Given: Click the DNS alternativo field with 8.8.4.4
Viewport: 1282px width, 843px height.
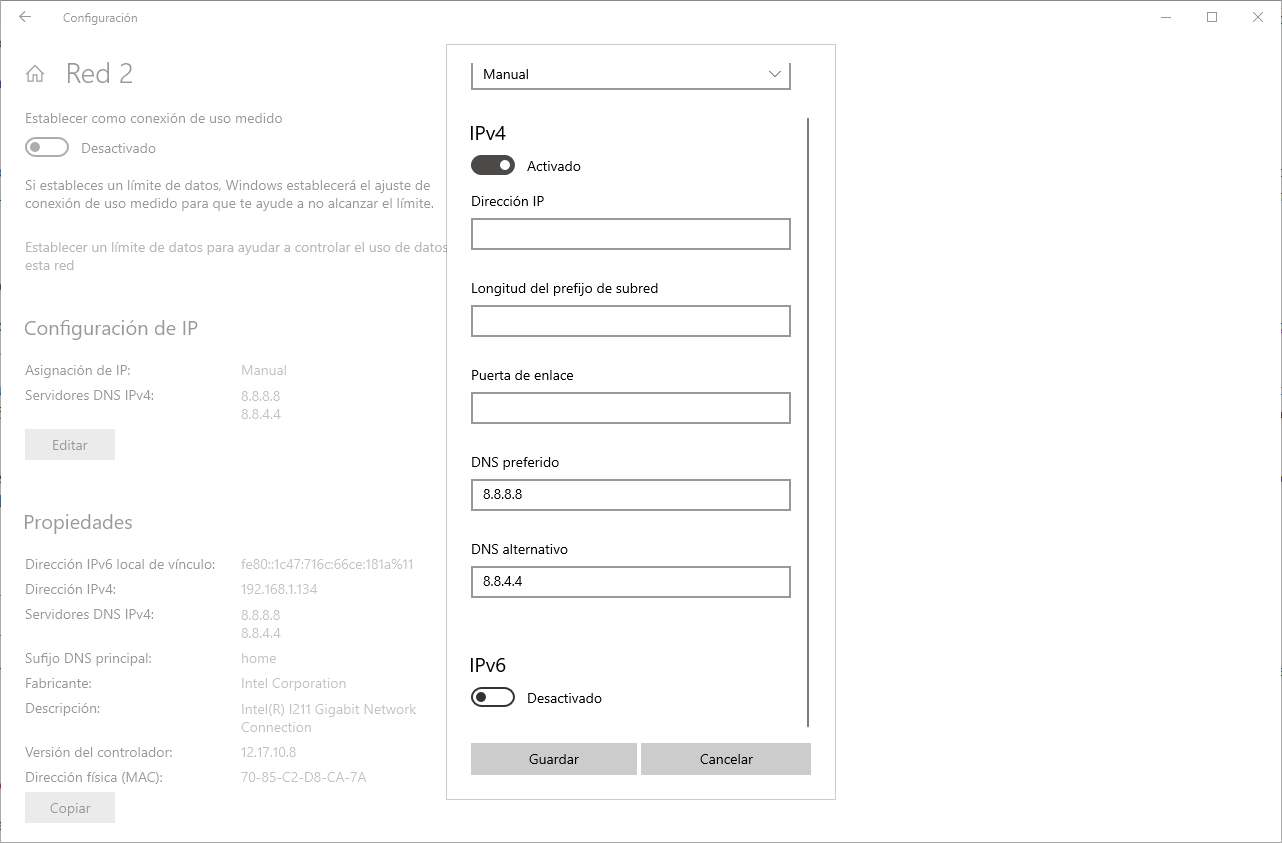Looking at the screenshot, I should click(630, 582).
